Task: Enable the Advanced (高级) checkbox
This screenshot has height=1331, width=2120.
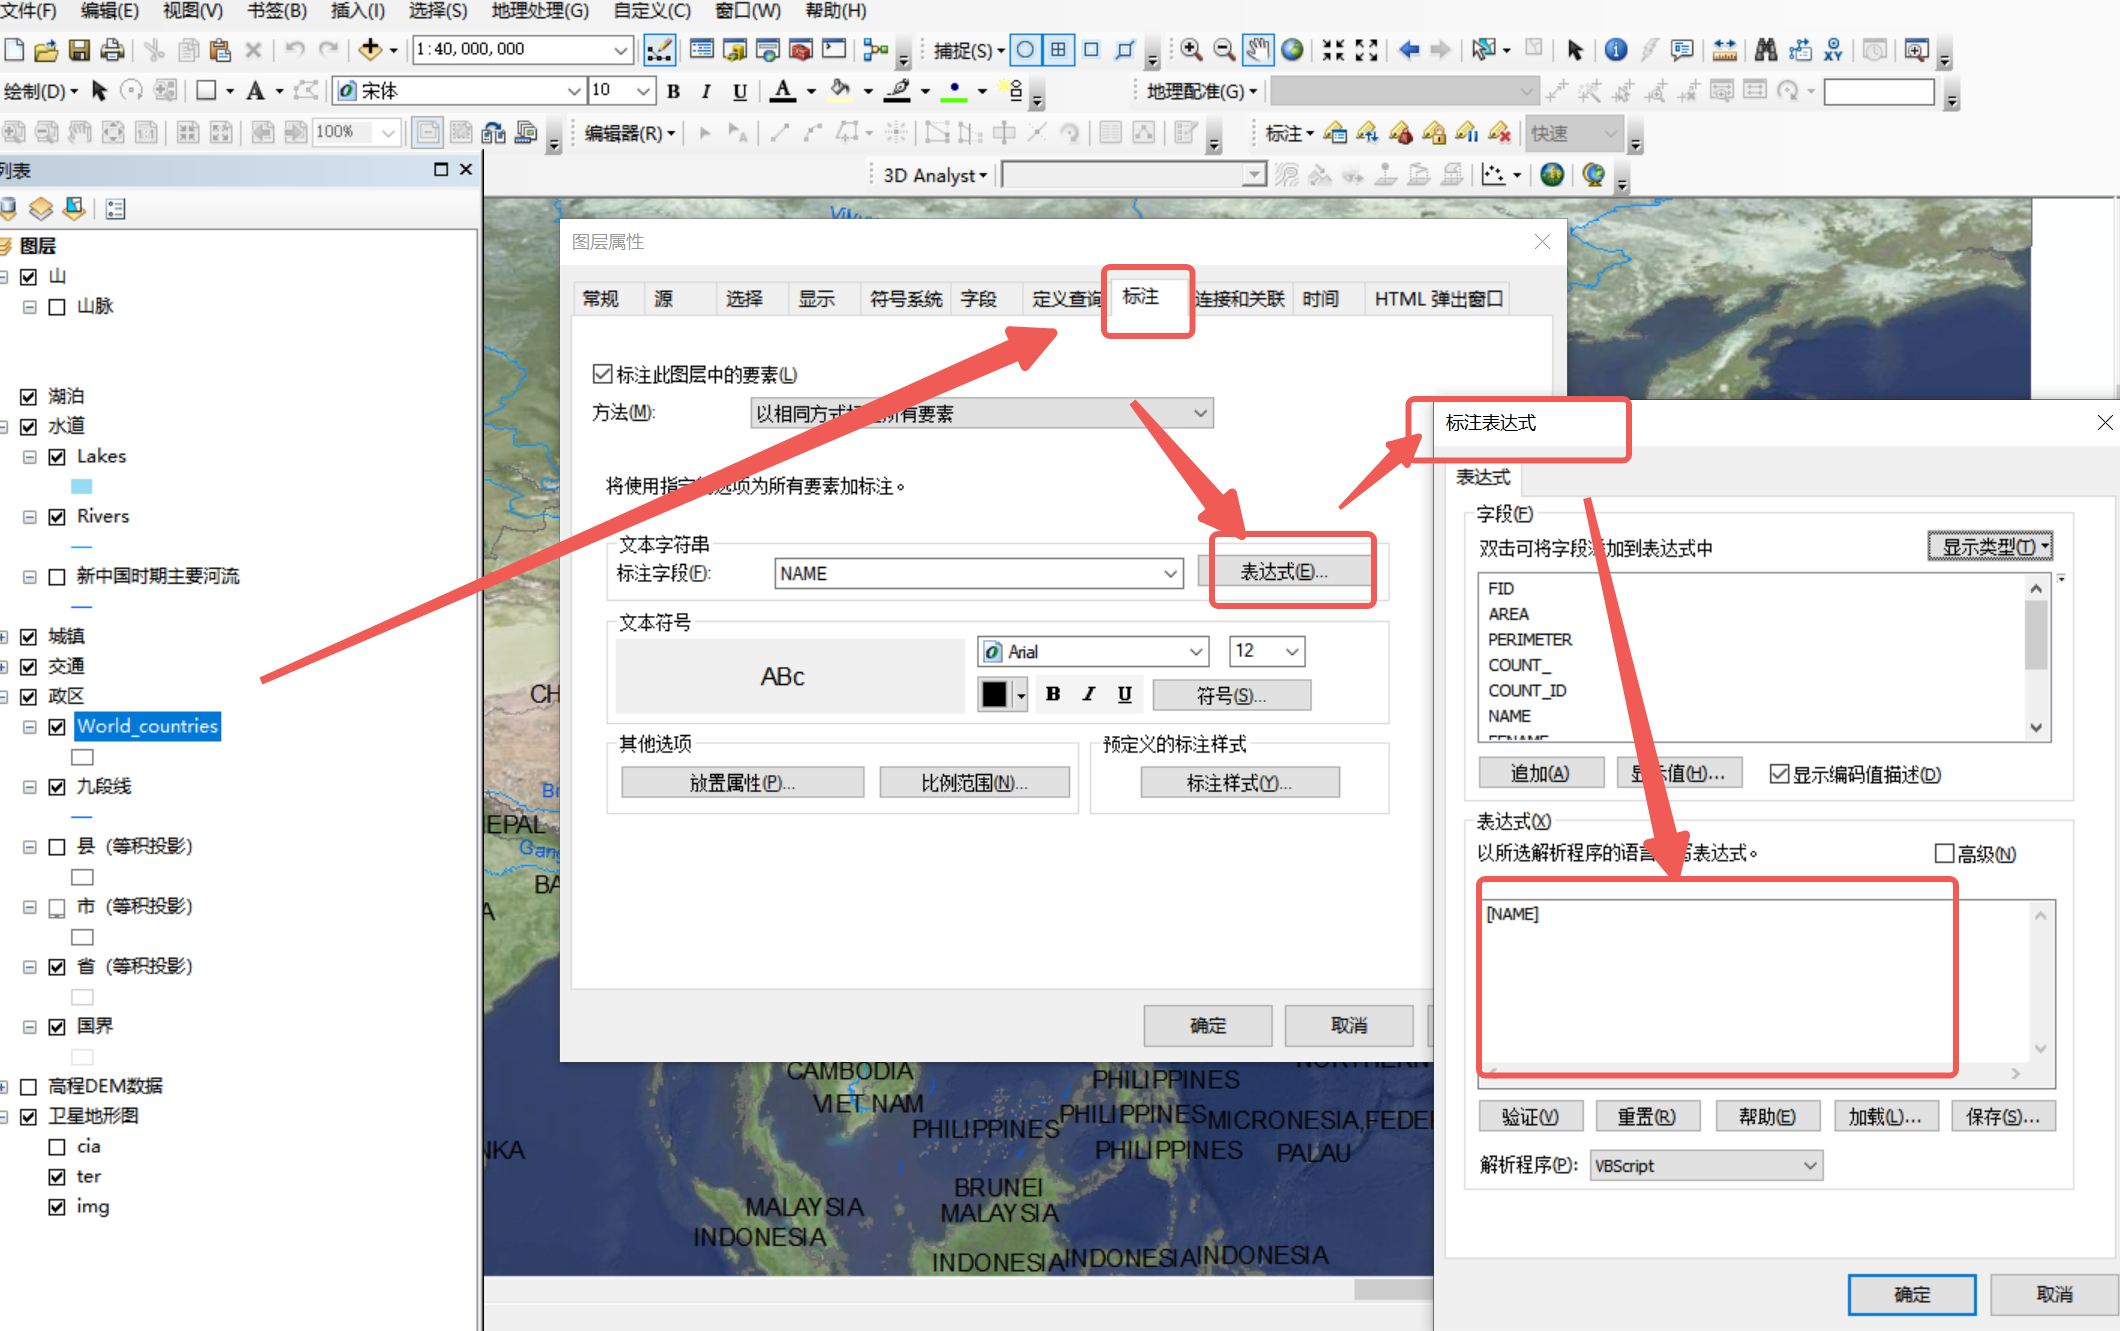Action: click(1944, 853)
